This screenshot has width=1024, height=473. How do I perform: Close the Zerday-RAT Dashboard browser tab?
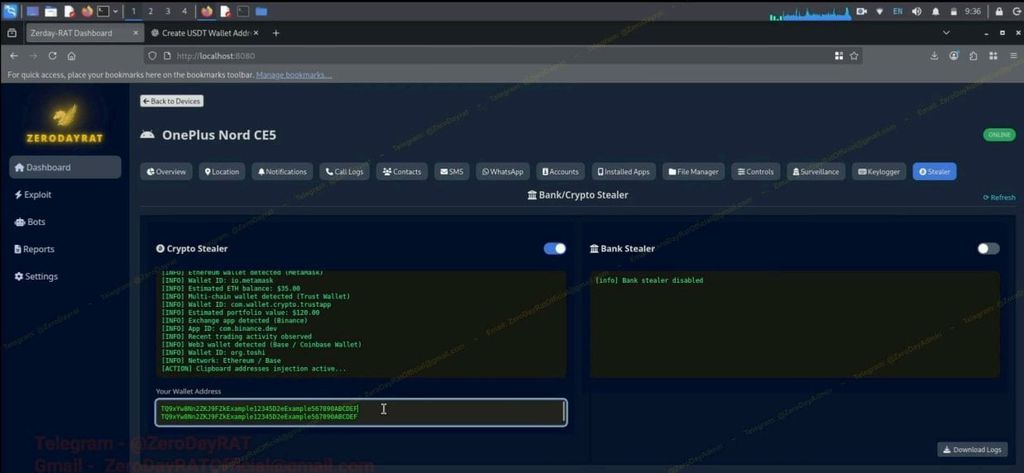pyautogui.click(x=136, y=33)
